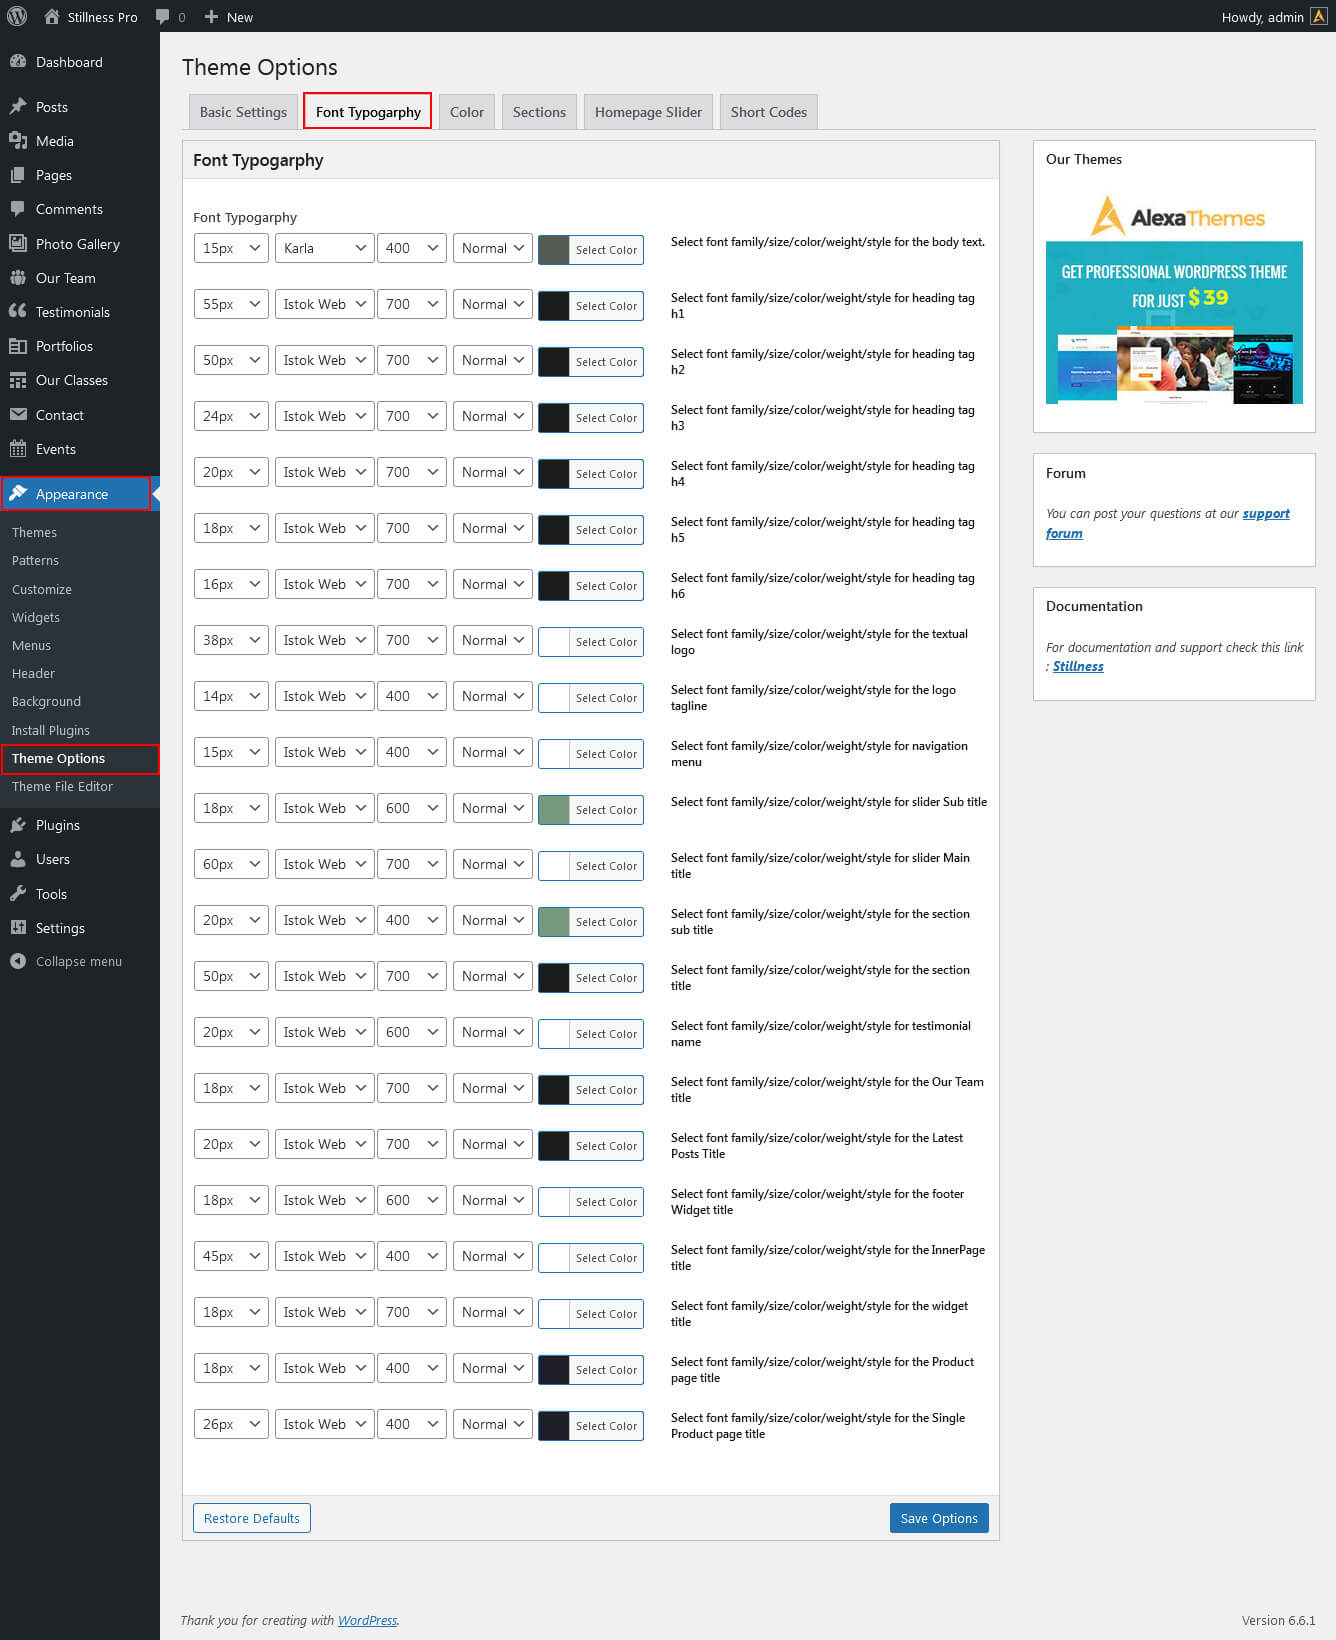Click the Photo Gallery icon

(x=18, y=243)
